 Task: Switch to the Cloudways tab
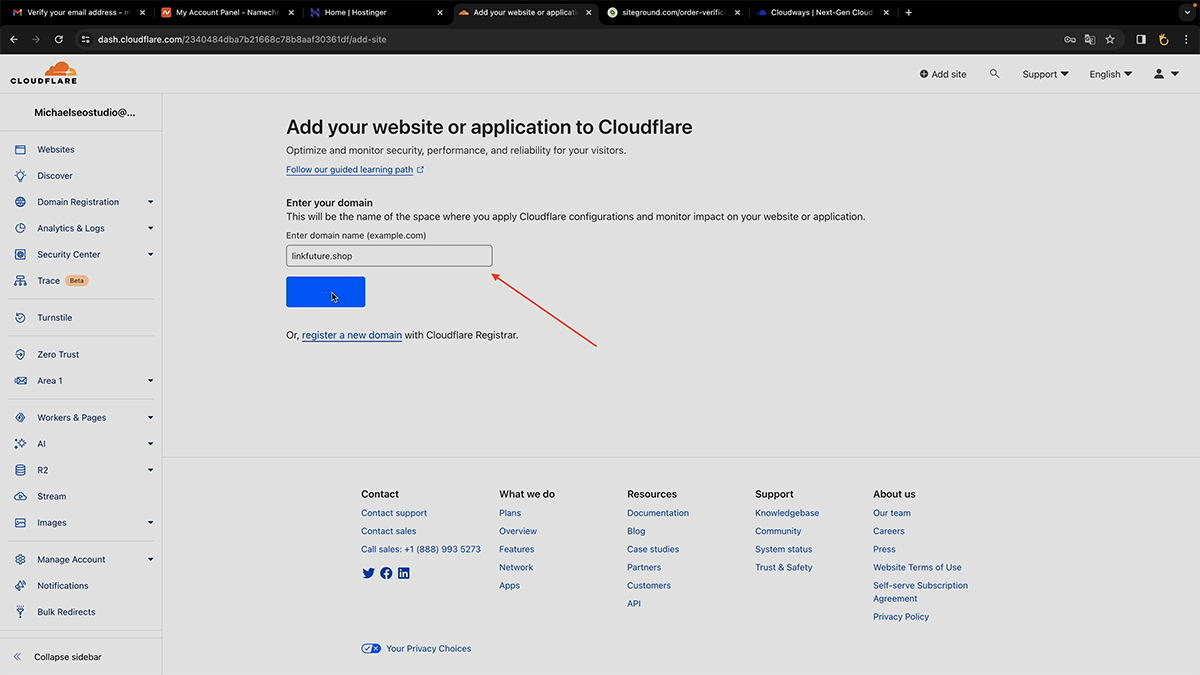(824, 12)
